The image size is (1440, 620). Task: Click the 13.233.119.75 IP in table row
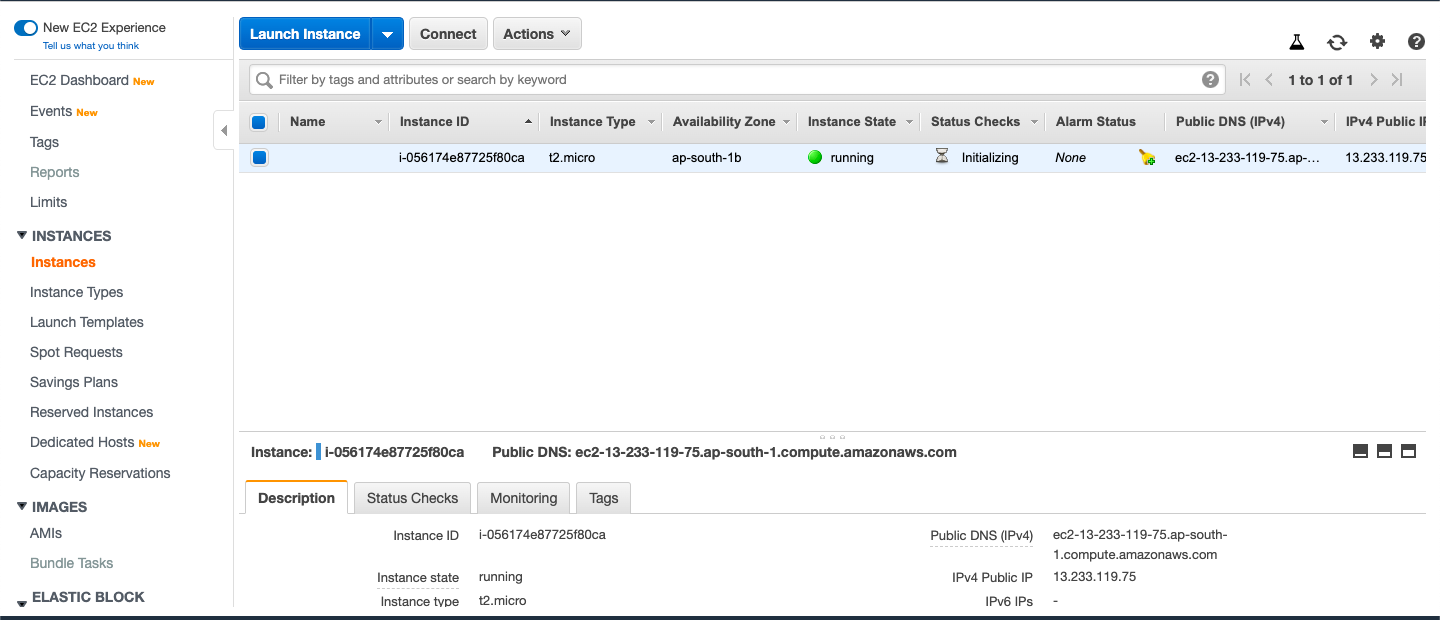1385,157
